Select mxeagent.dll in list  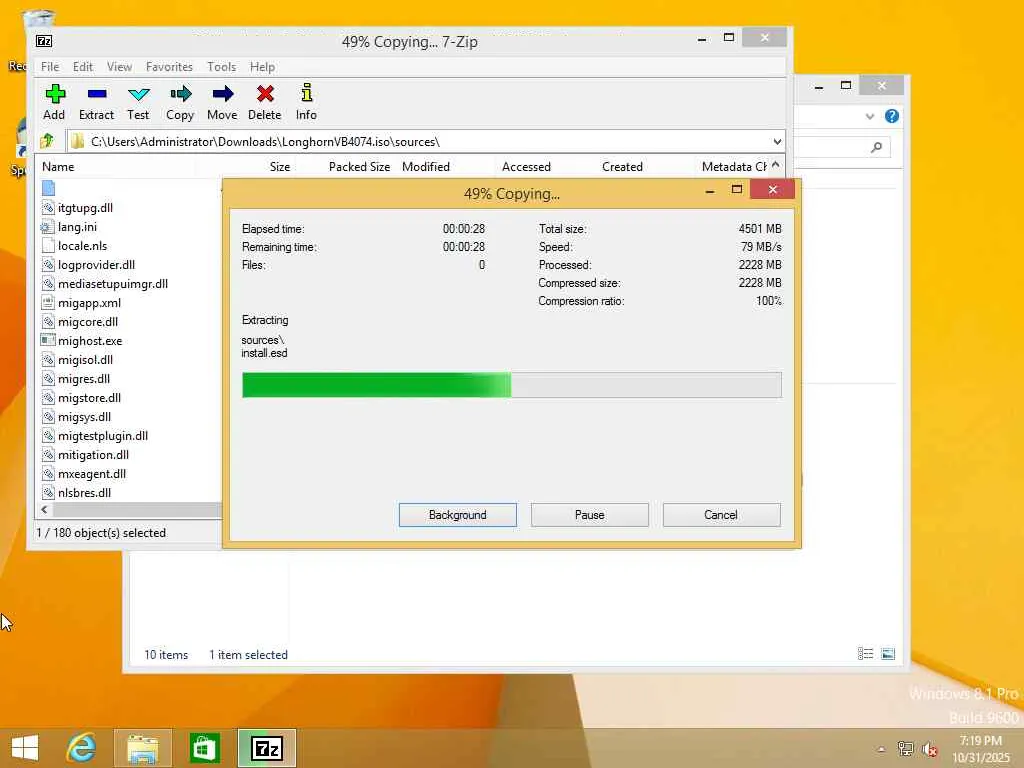[x=92, y=473]
